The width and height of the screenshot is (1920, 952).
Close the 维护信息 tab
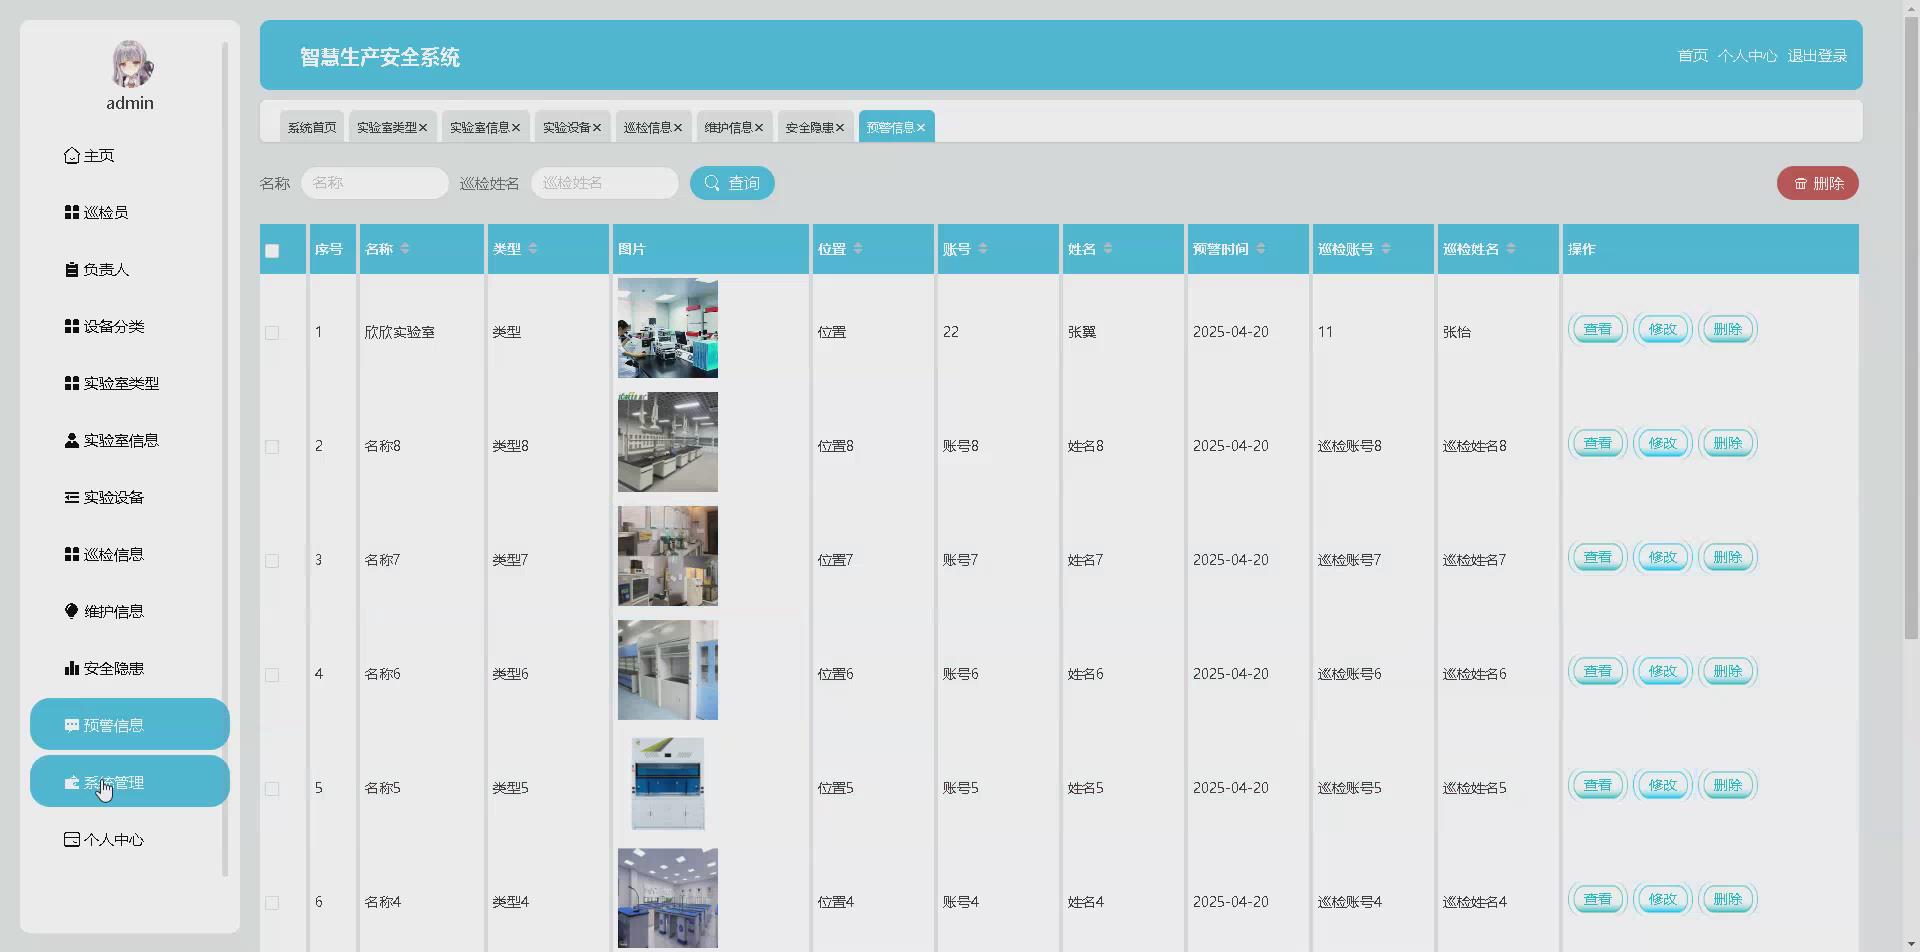tap(759, 128)
